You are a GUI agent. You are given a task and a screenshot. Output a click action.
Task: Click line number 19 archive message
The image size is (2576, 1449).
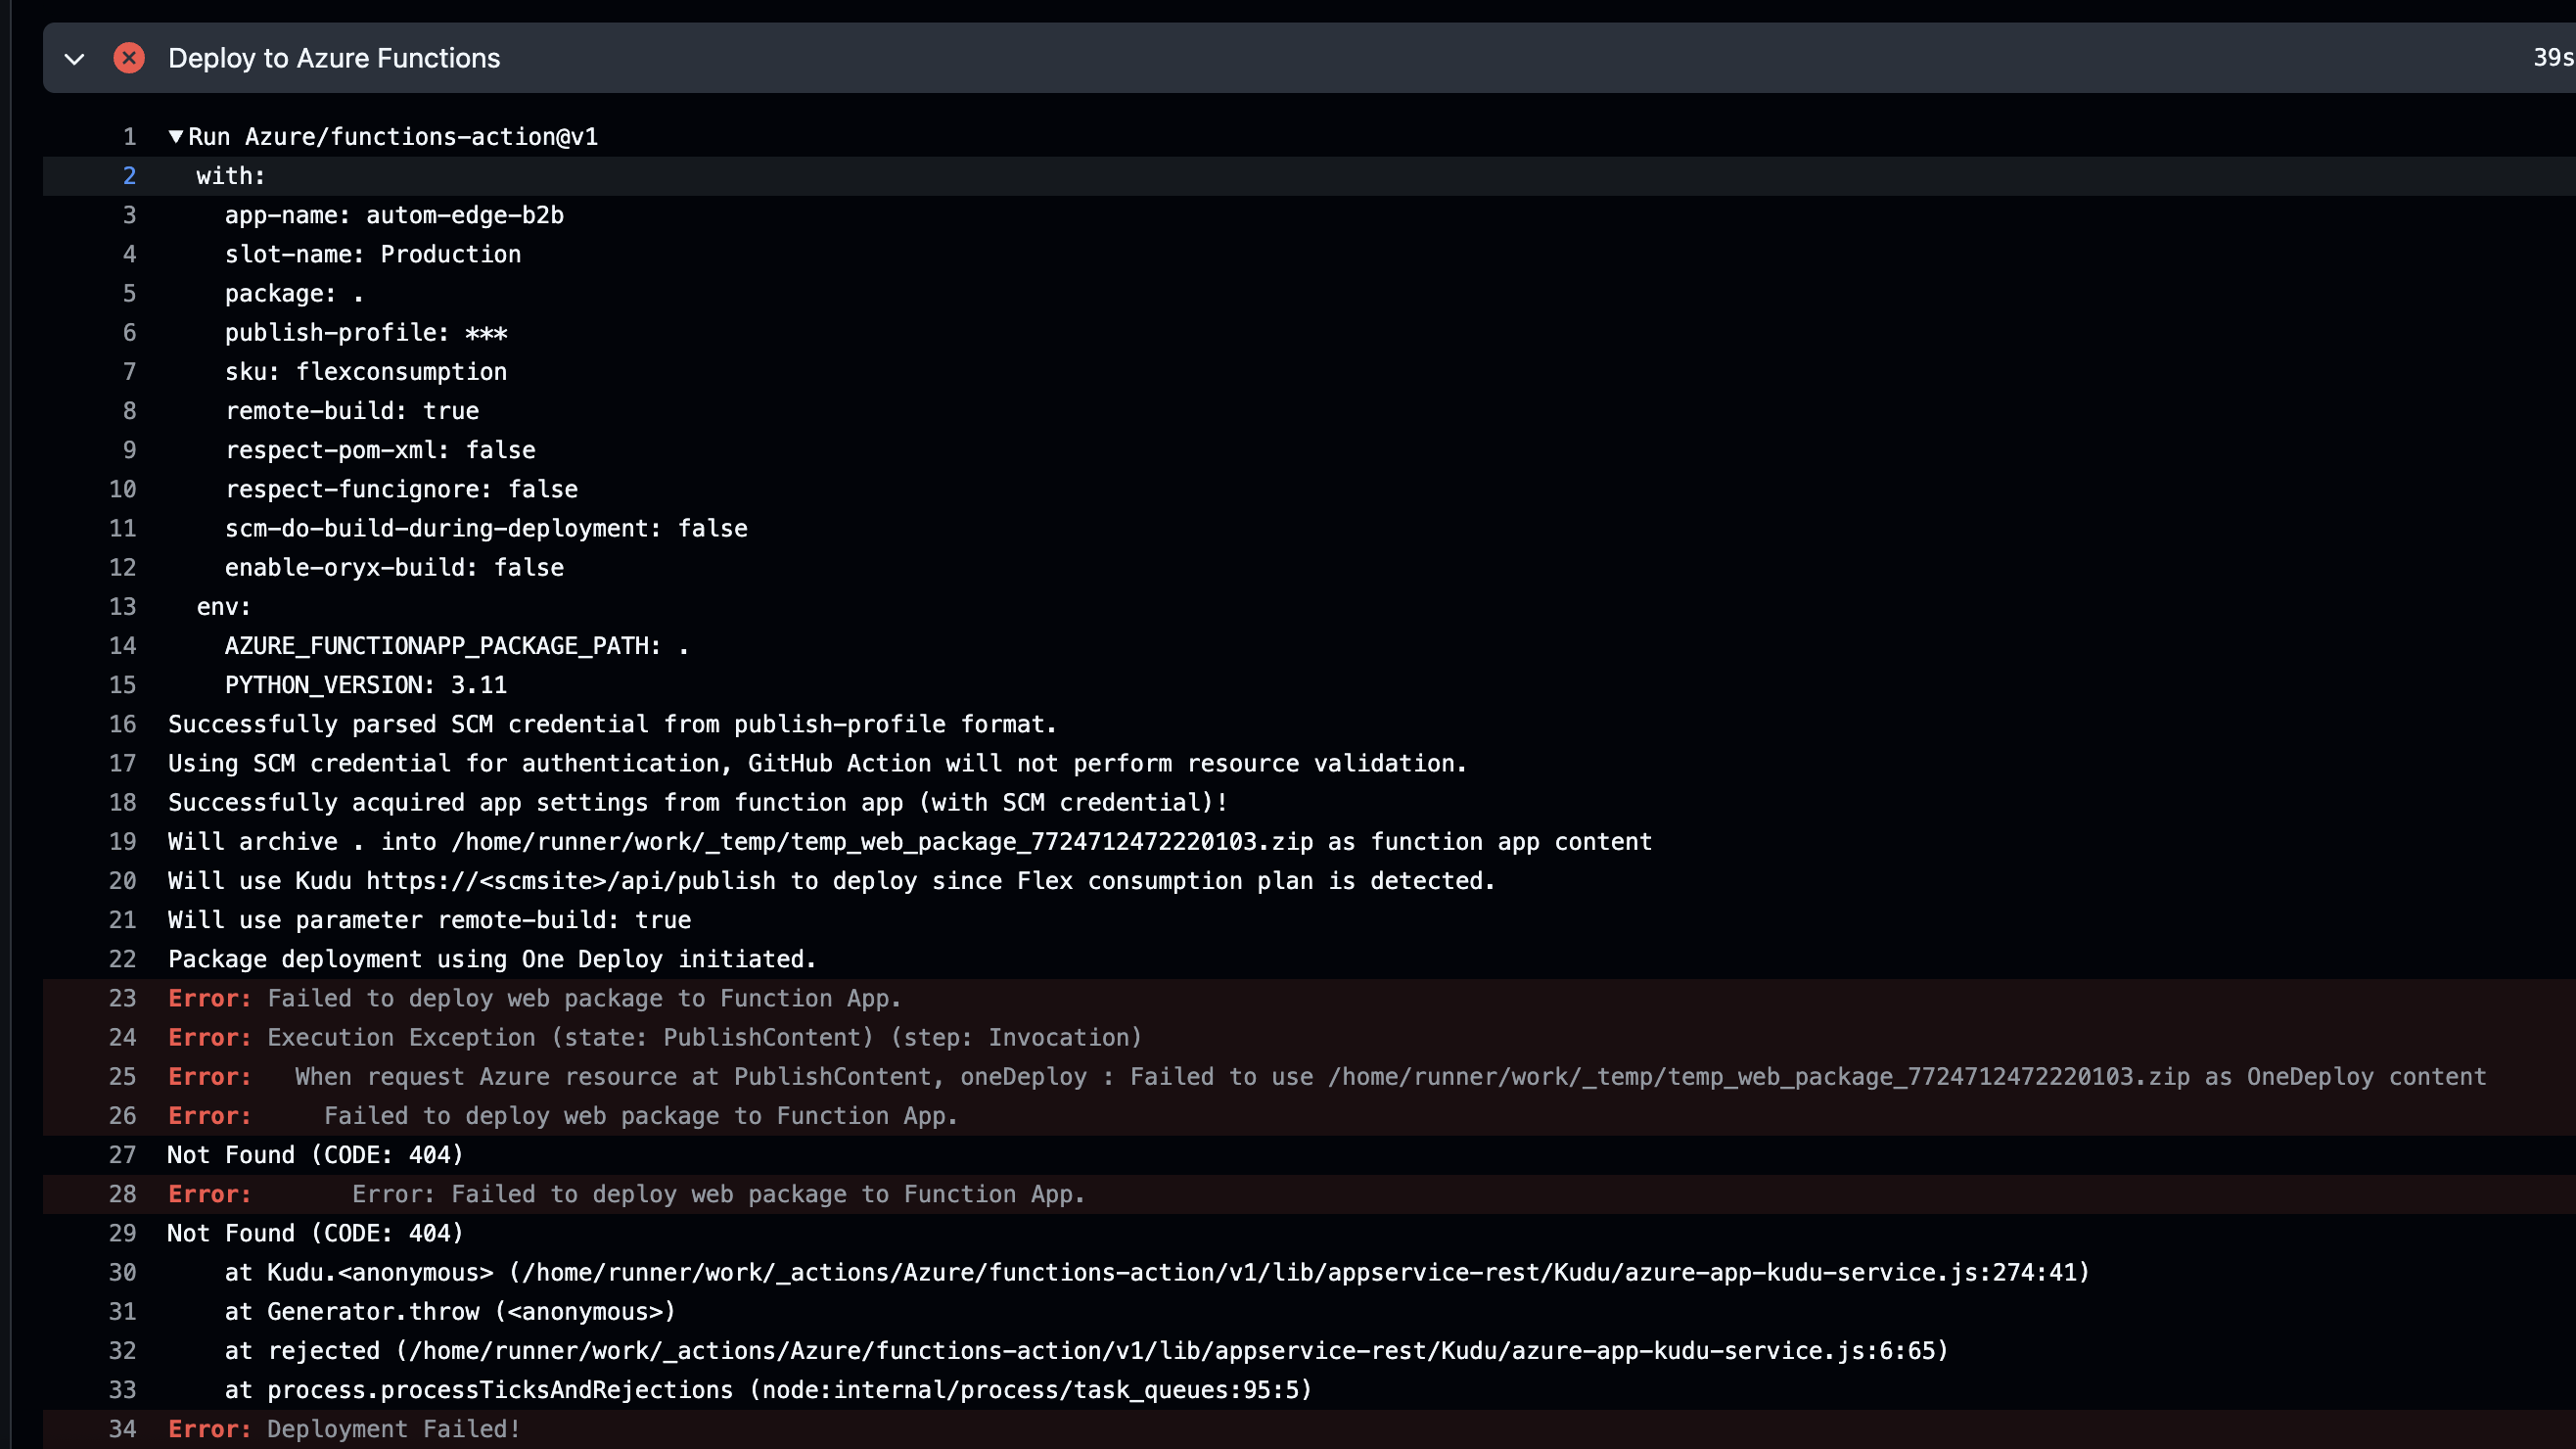pyautogui.click(x=122, y=842)
